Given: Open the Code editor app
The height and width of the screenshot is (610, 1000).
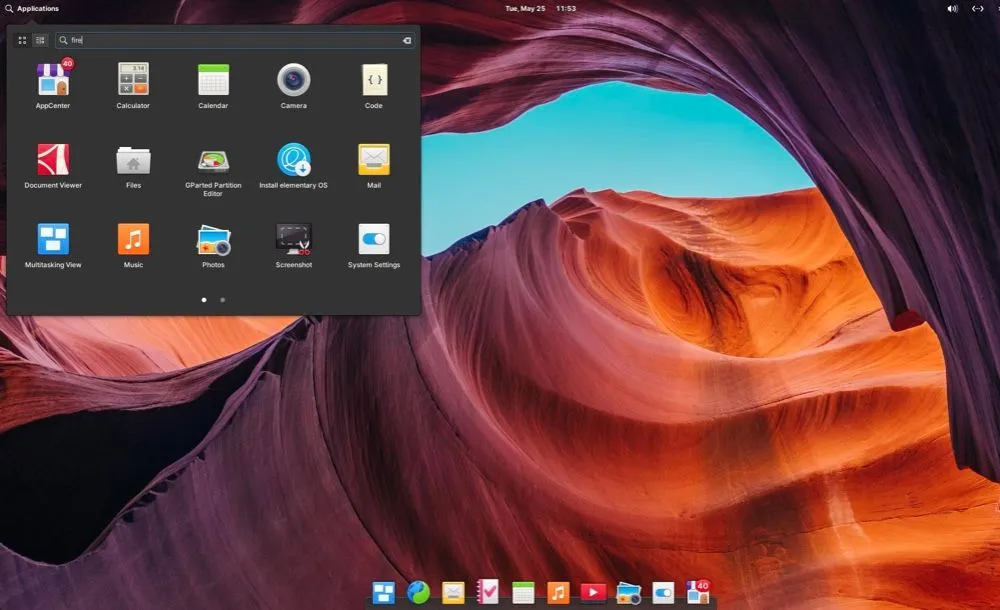Looking at the screenshot, I should point(374,84).
